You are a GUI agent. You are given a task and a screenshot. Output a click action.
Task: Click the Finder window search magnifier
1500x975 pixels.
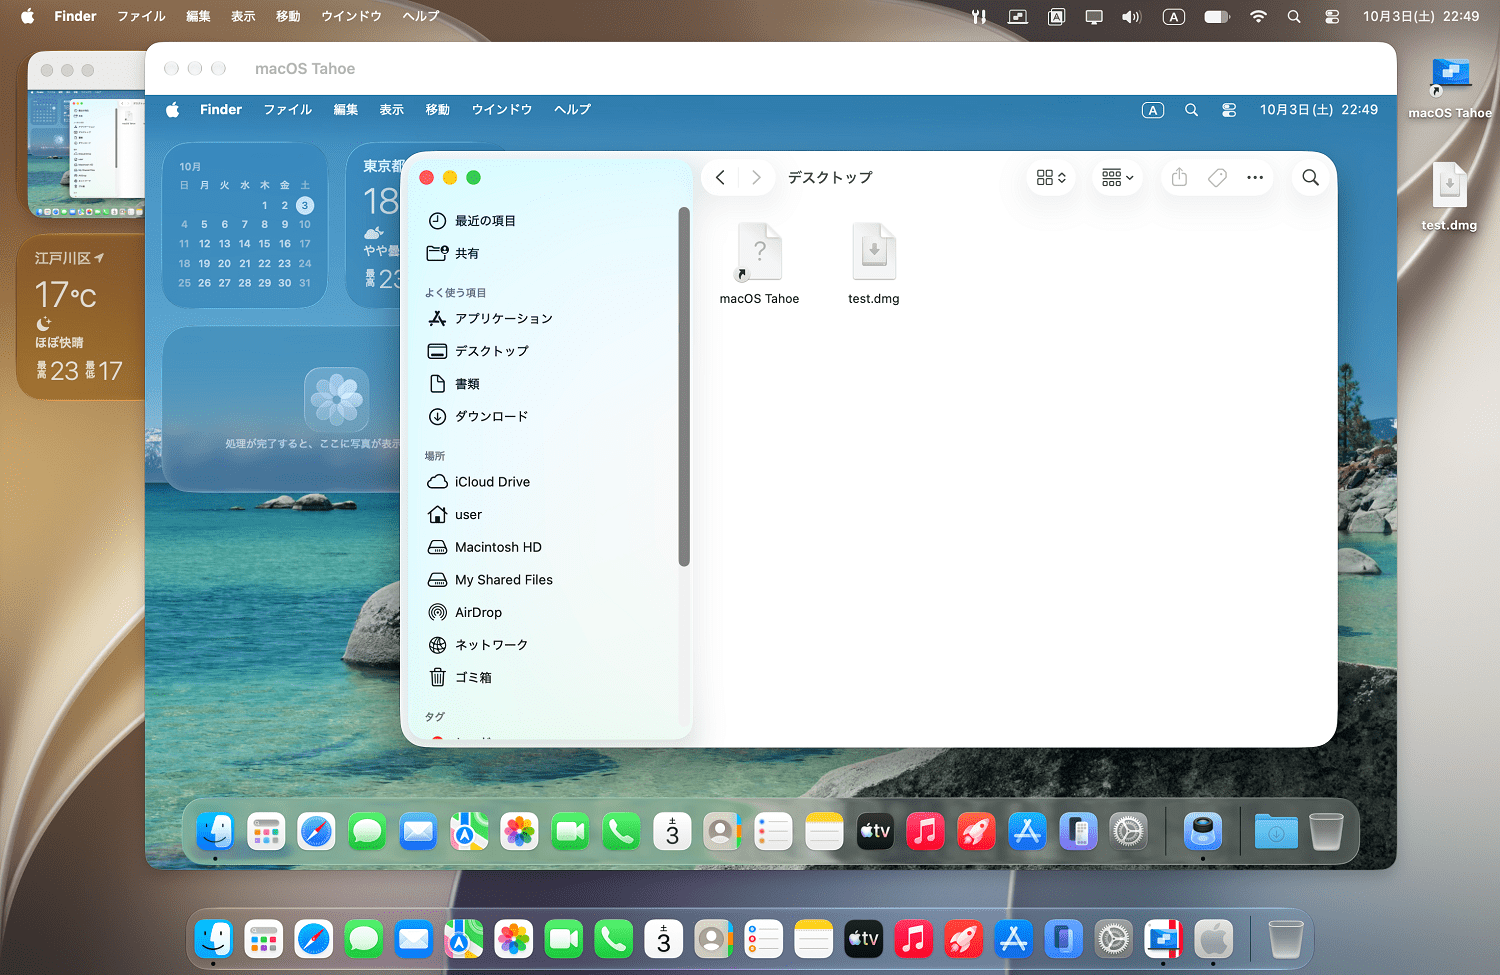coord(1310,177)
